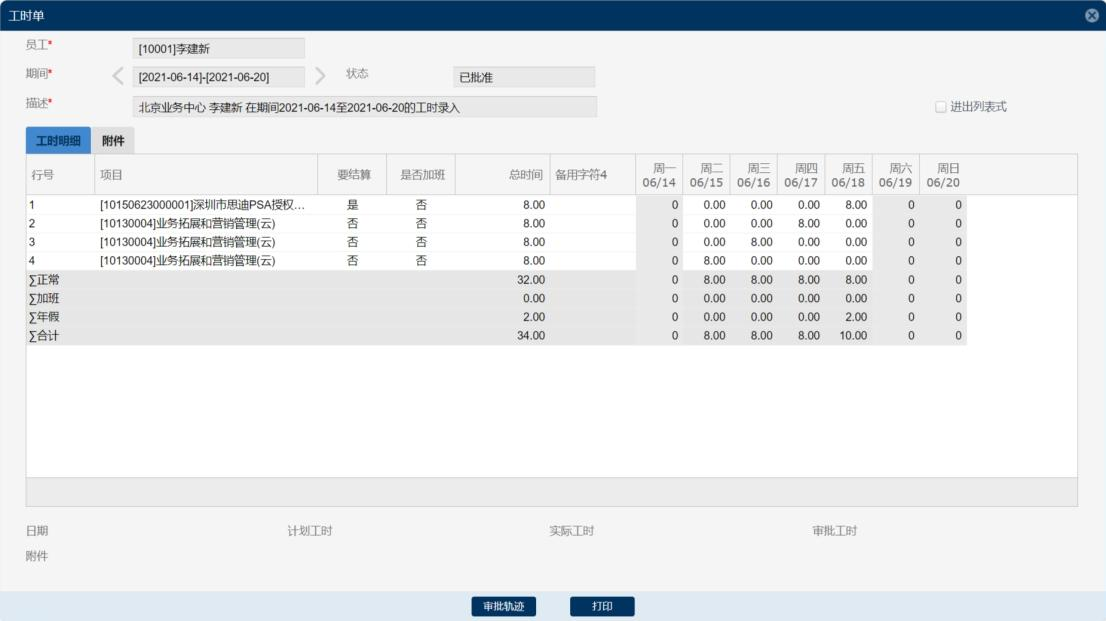The image size is (1106, 621).
Task: Sort by the 项目 column header
Action: click(206, 175)
